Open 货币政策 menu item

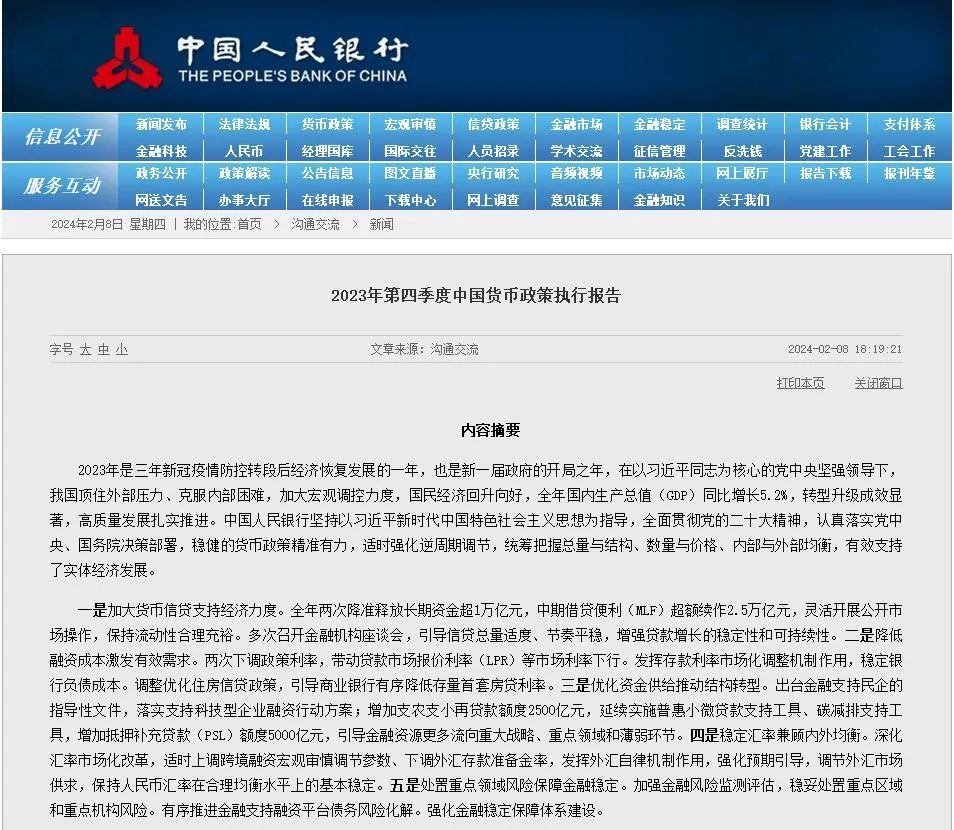[x=327, y=124]
